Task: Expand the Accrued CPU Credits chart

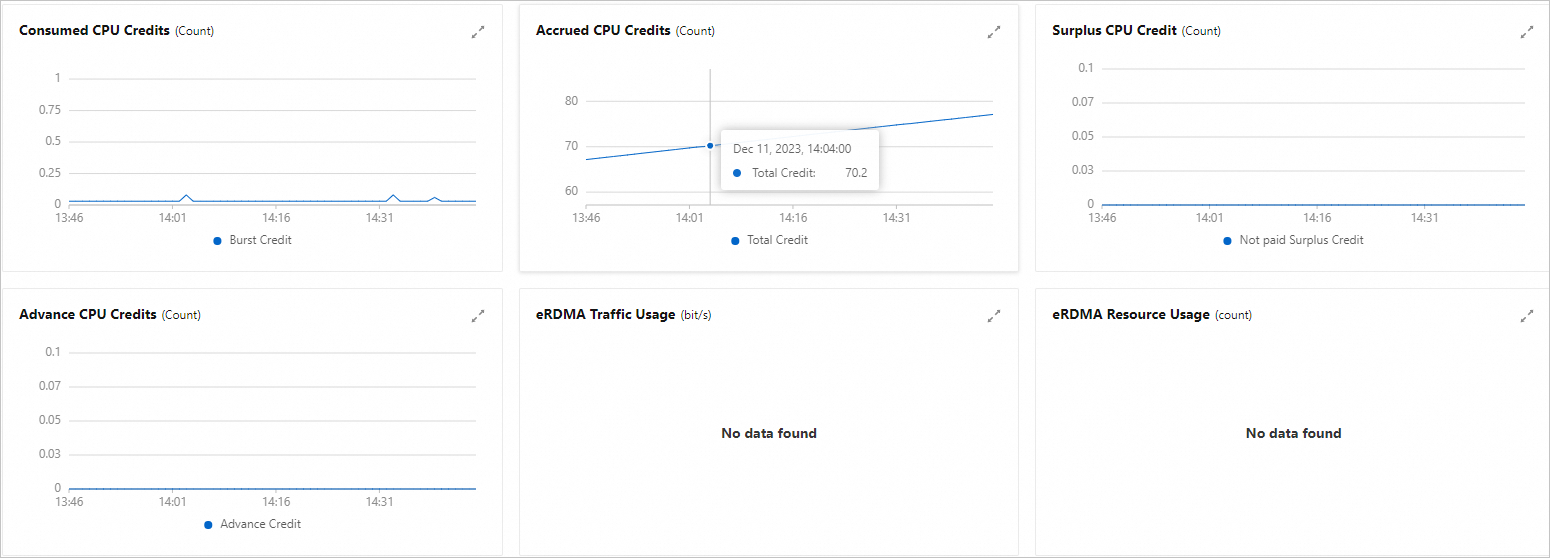Action: coord(994,32)
